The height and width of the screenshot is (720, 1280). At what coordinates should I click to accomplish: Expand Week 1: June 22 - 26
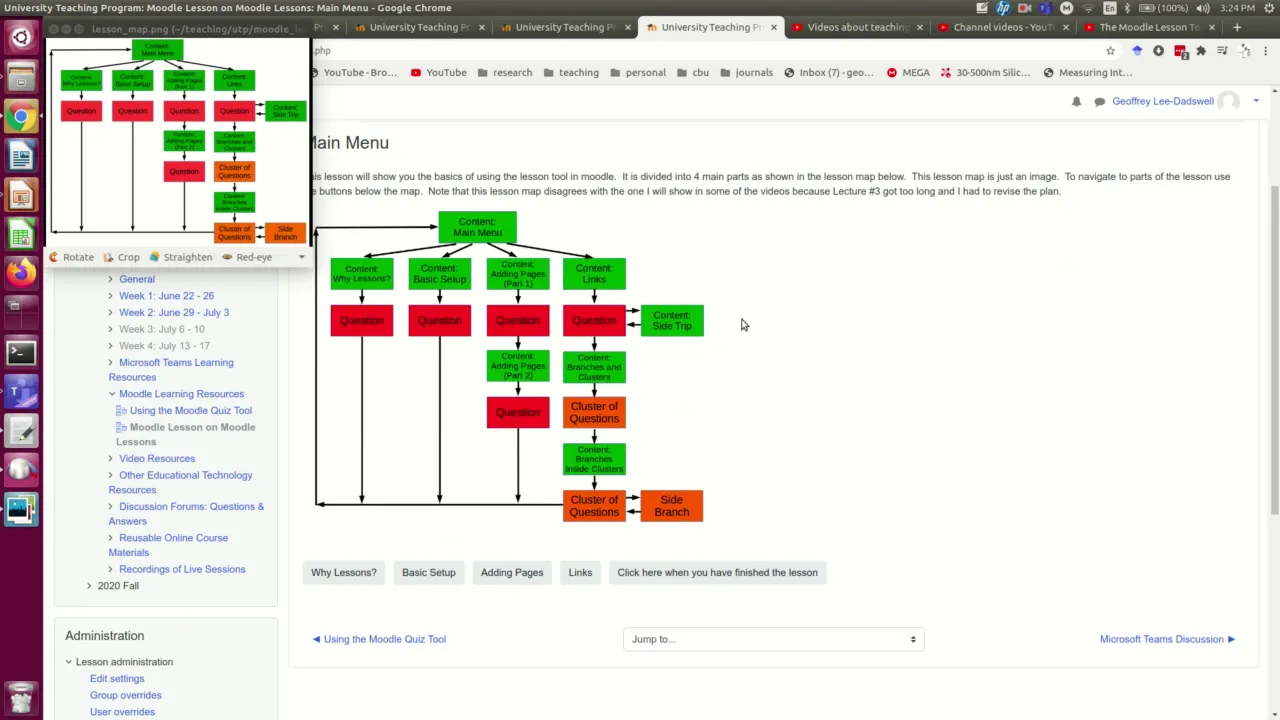point(111,296)
